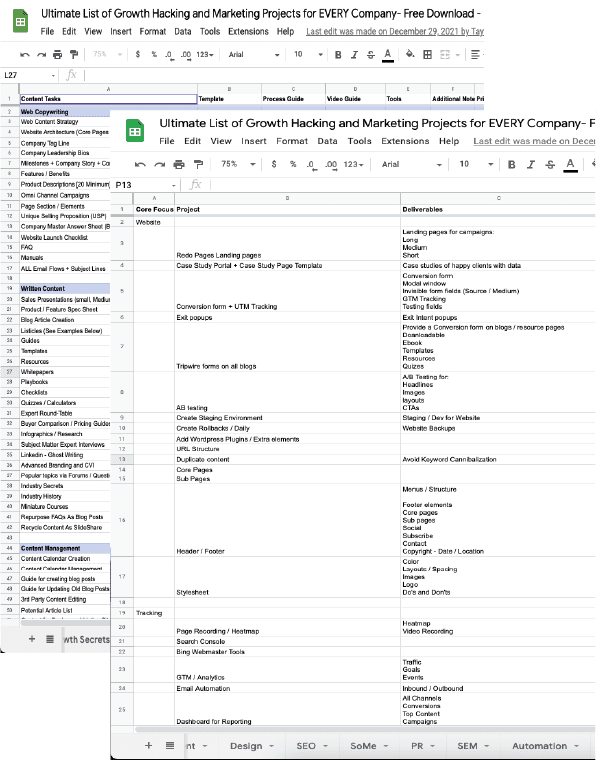
Task: Click formula bar in front window
Action: tap(402, 185)
